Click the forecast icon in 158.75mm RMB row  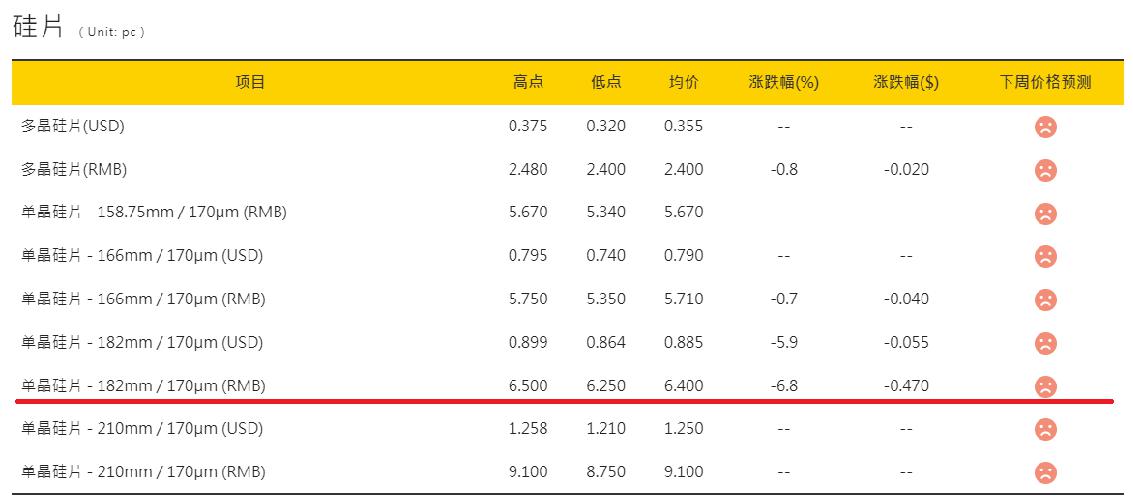pyautogui.click(x=1045, y=213)
